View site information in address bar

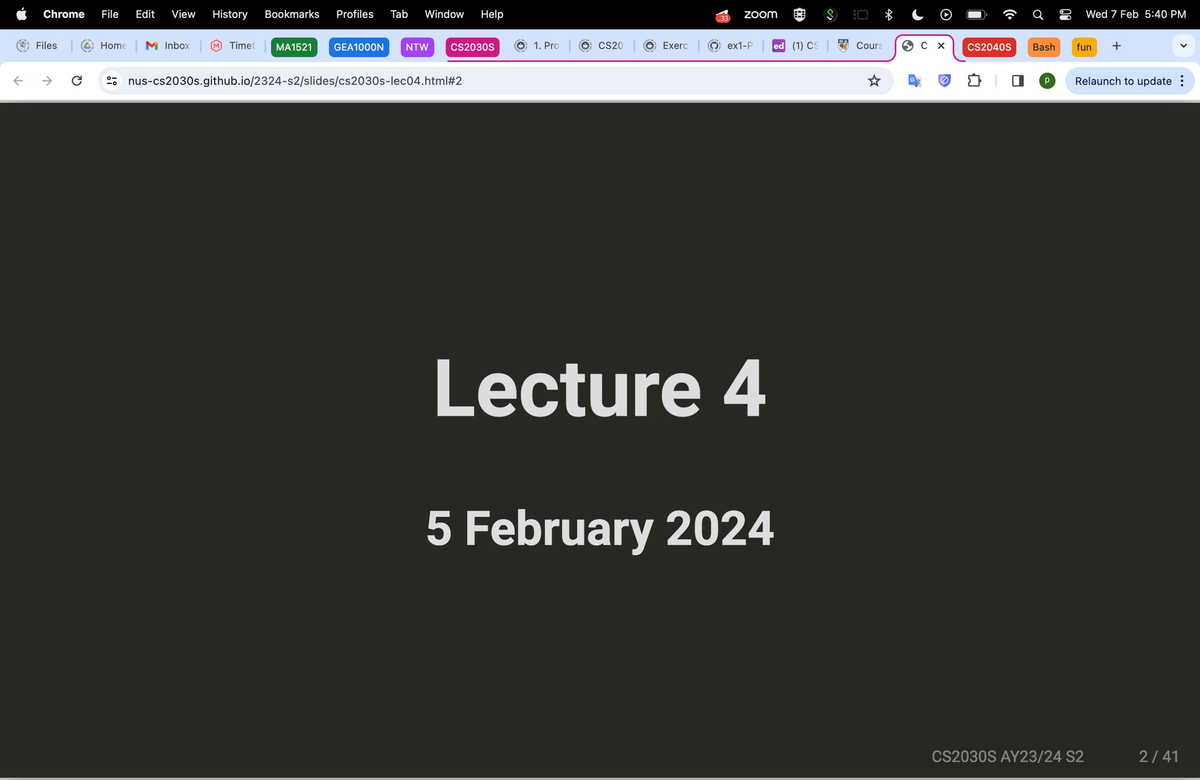click(x=113, y=81)
